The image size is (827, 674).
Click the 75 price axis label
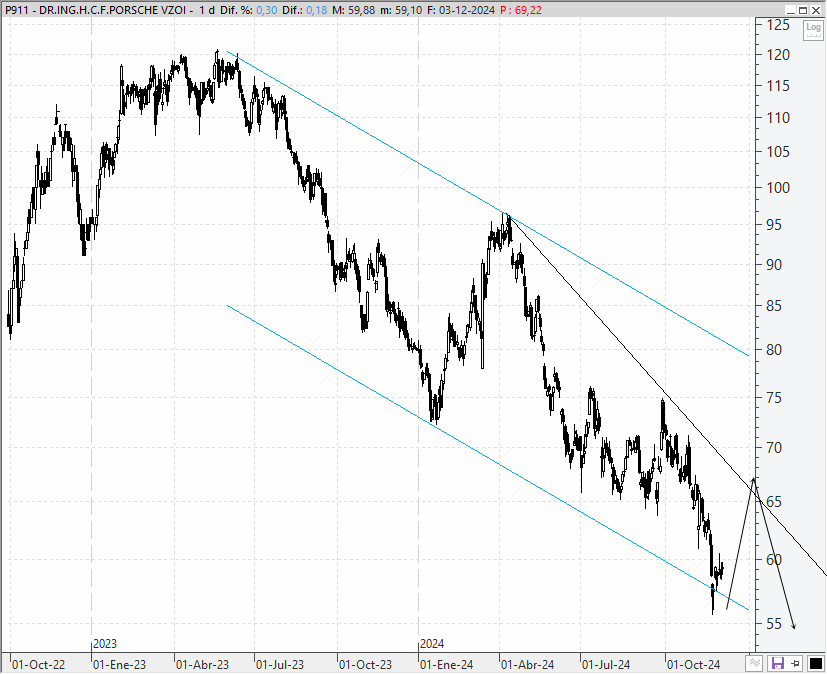point(774,398)
